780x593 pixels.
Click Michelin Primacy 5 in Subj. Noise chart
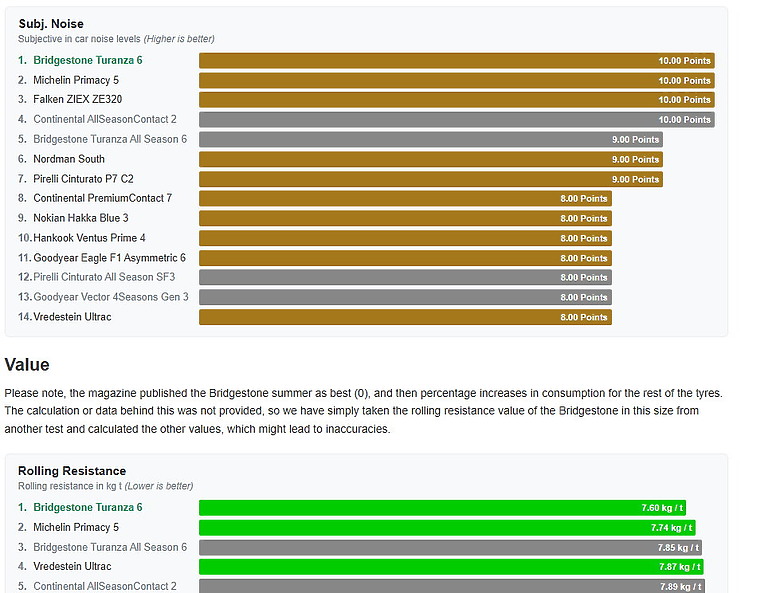pos(76,80)
